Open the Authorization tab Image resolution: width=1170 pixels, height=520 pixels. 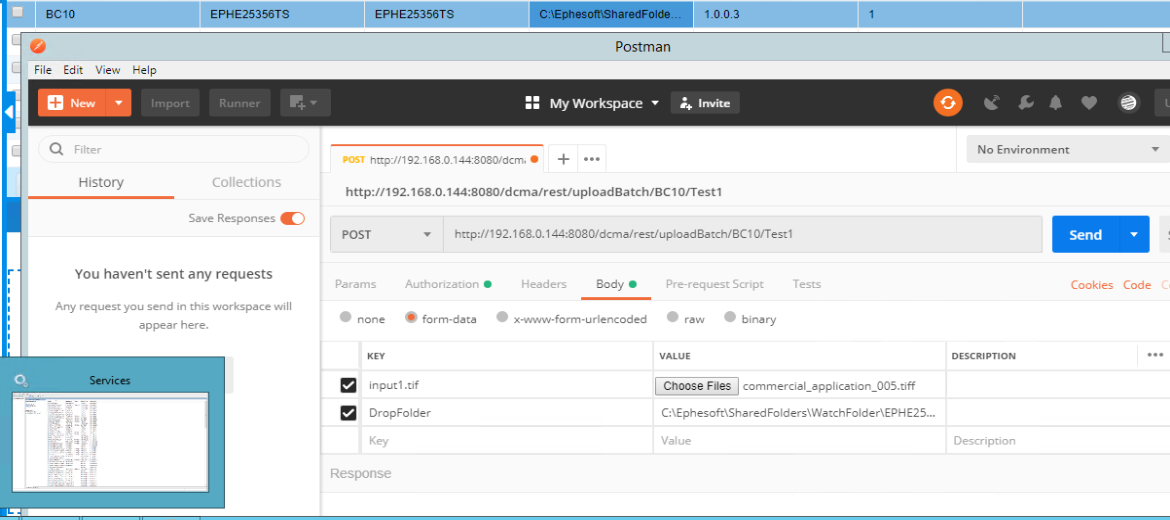tap(447, 284)
